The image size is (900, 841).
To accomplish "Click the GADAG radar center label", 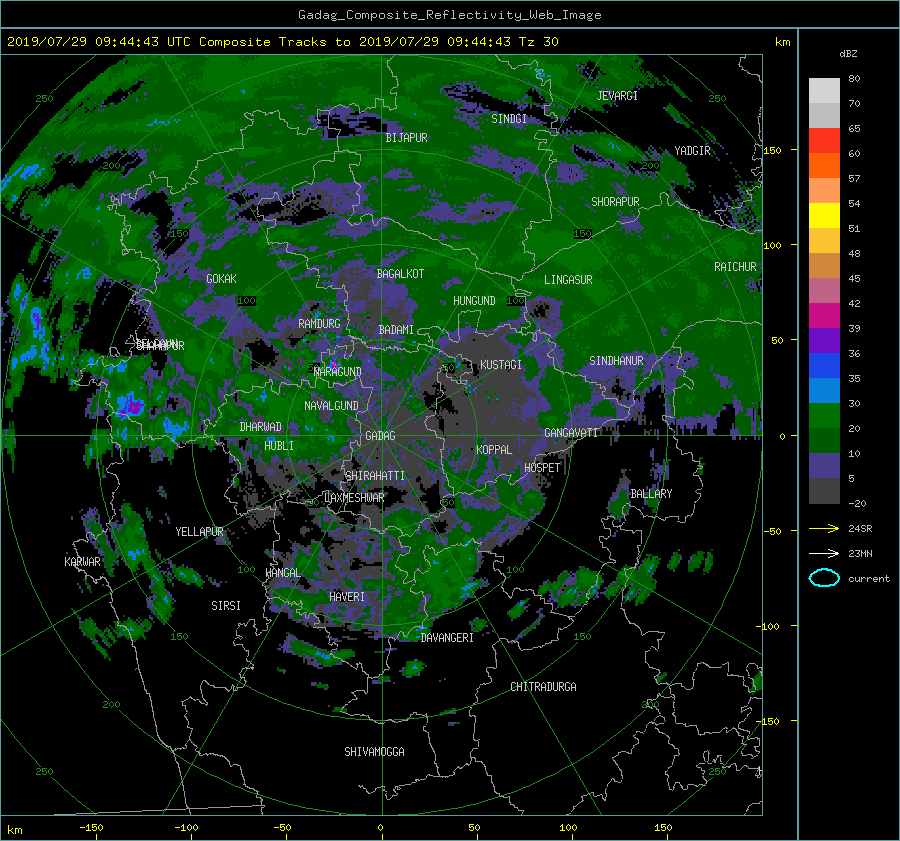I will click(381, 436).
